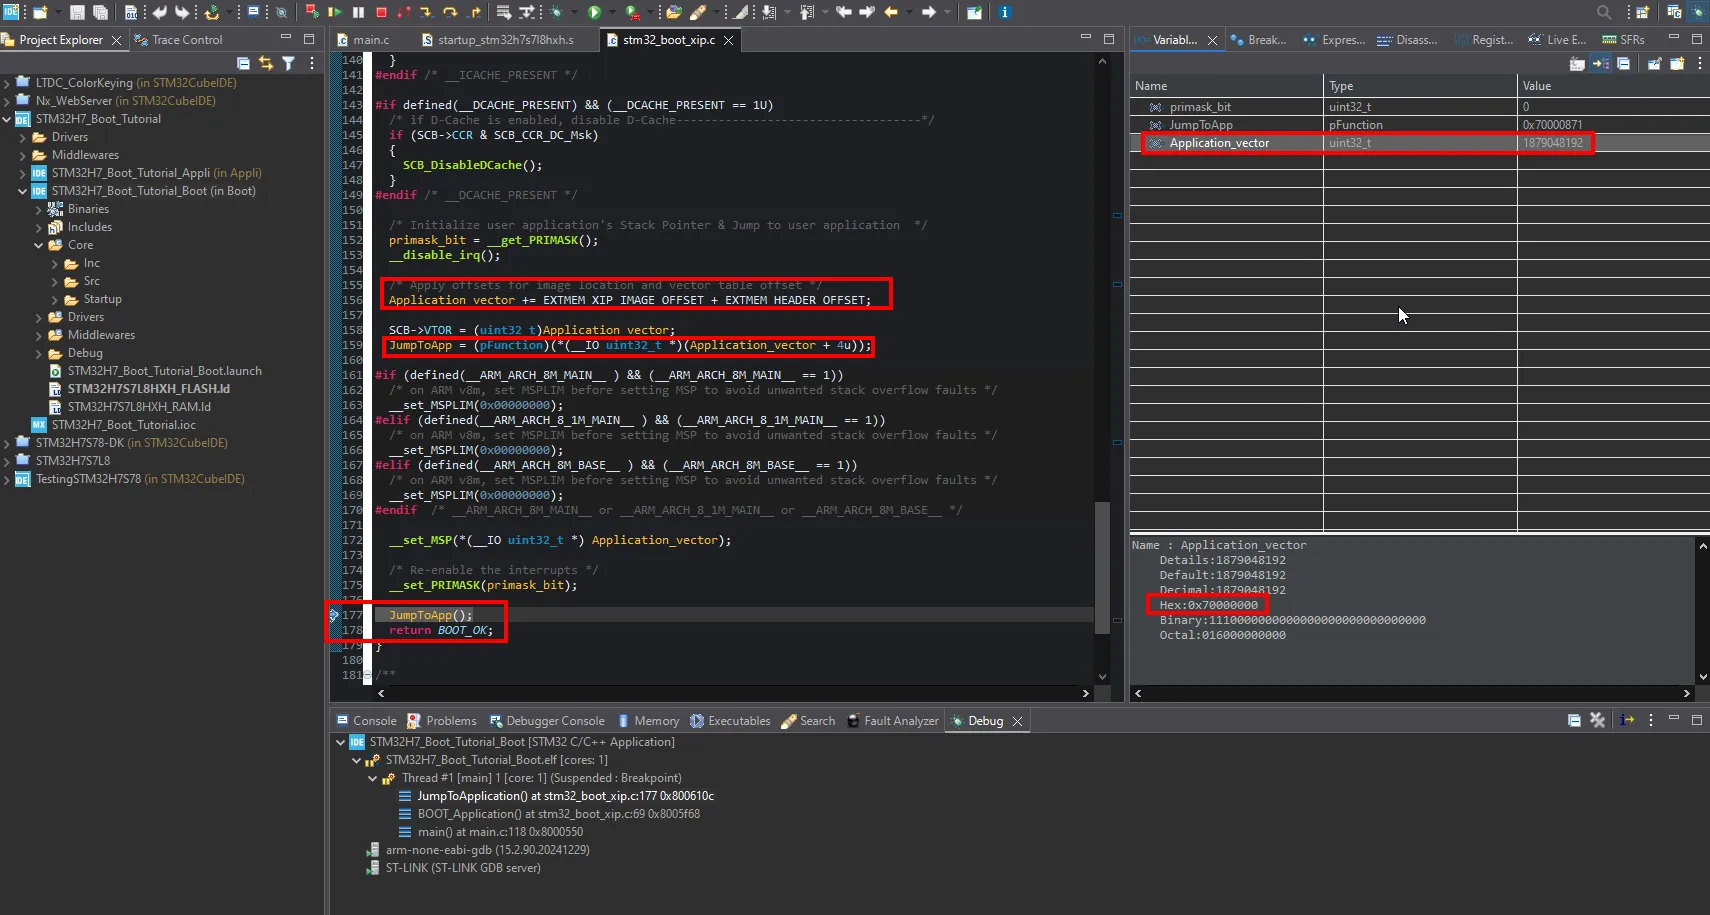Toggle the pin arrow button in the Debug view toolbar
The image size is (1710, 915).
[x=1627, y=720]
